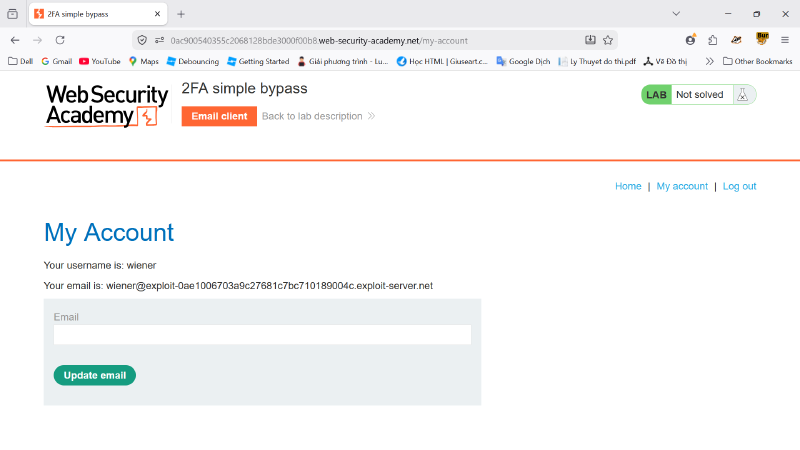Restore down the browser window
800x450 pixels.
pos(757,14)
